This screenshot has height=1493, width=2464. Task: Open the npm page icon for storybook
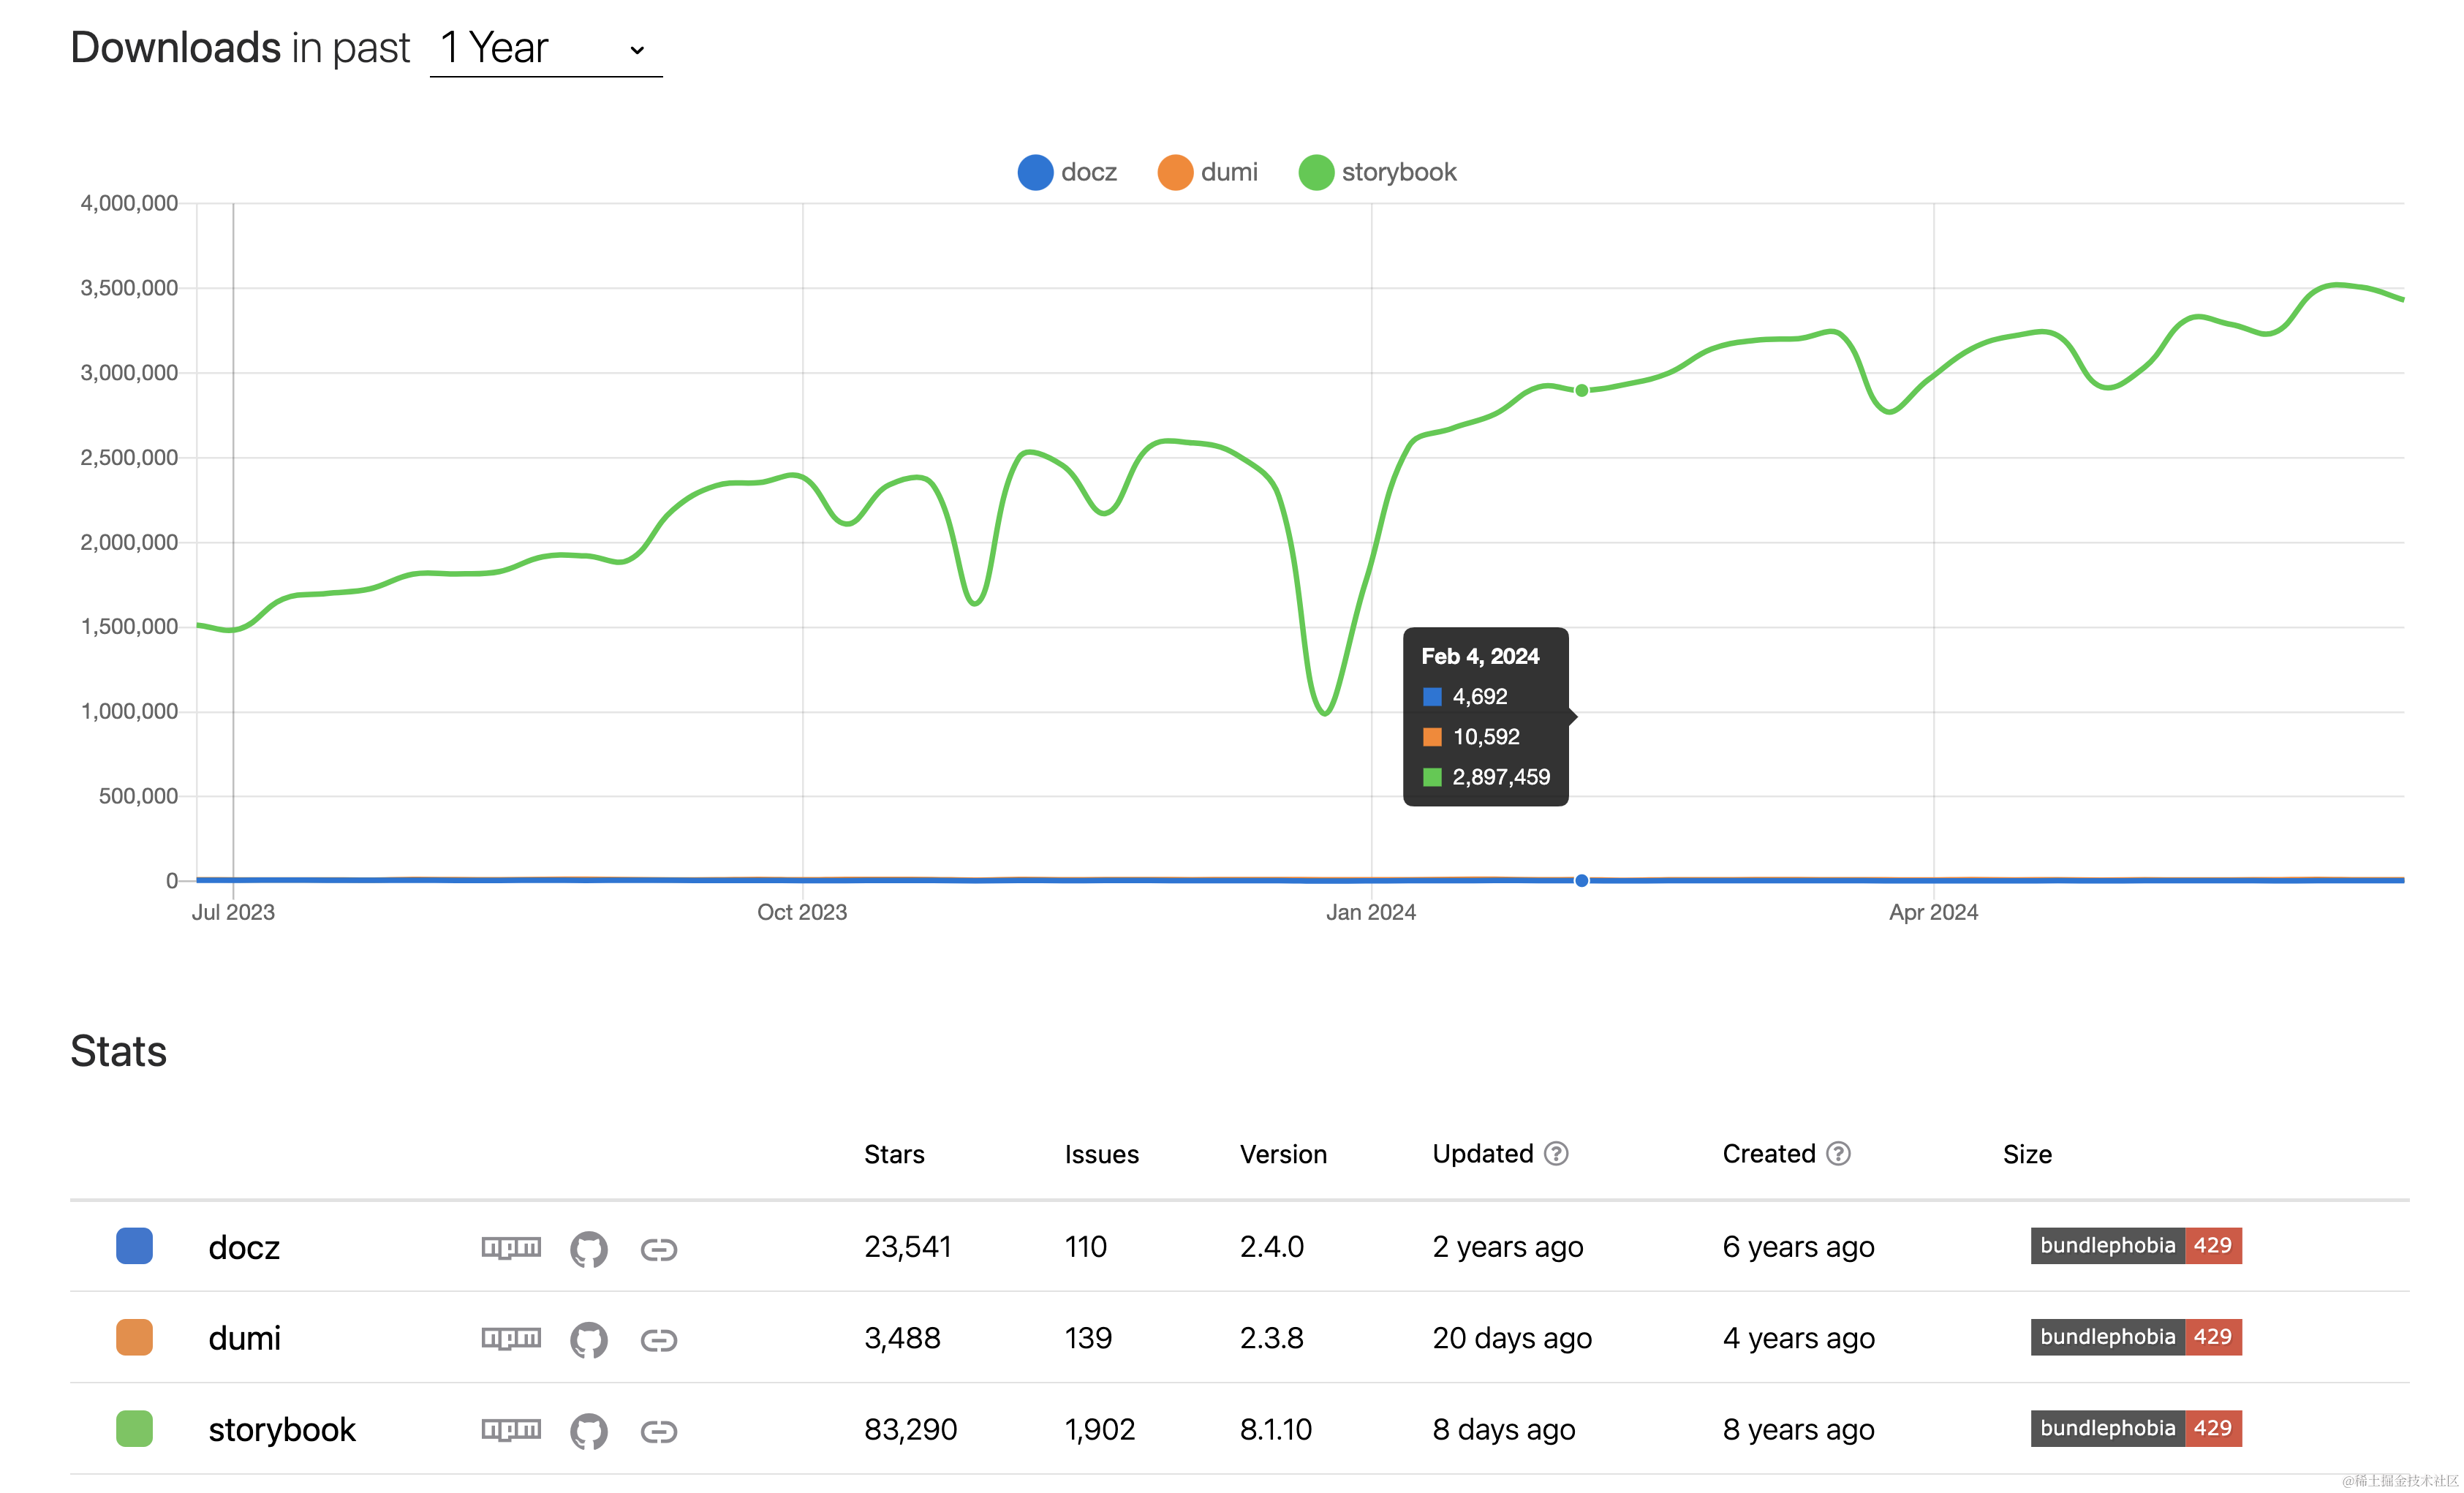pos(511,1430)
